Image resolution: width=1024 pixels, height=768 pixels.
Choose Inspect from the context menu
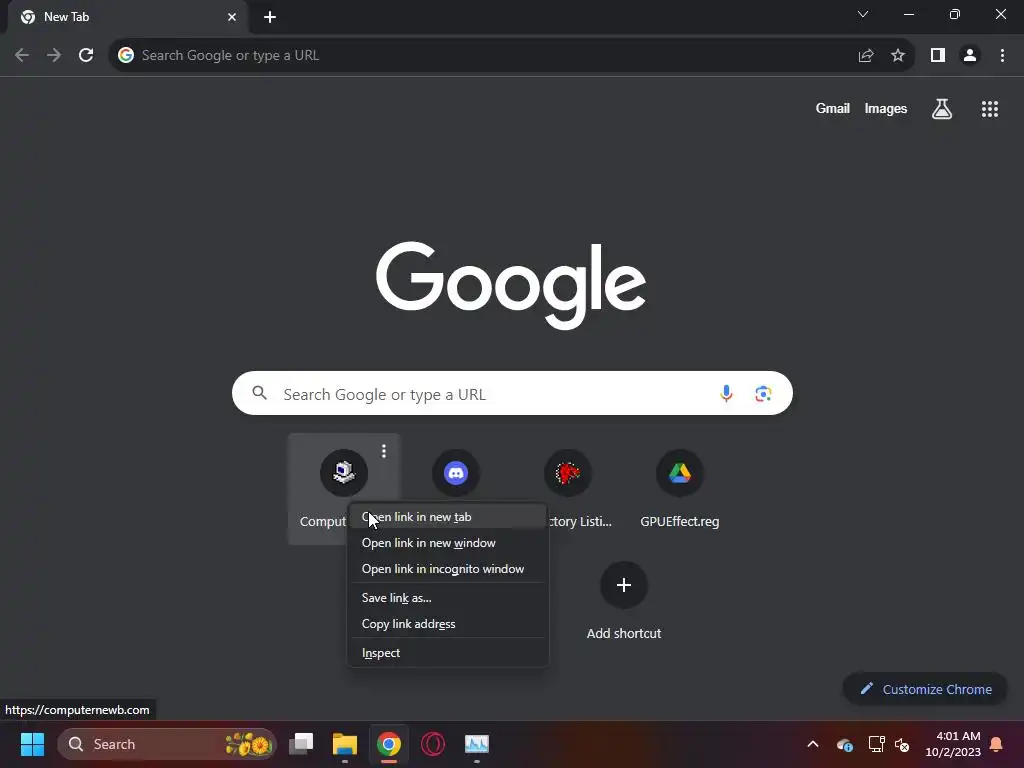tap(448, 652)
